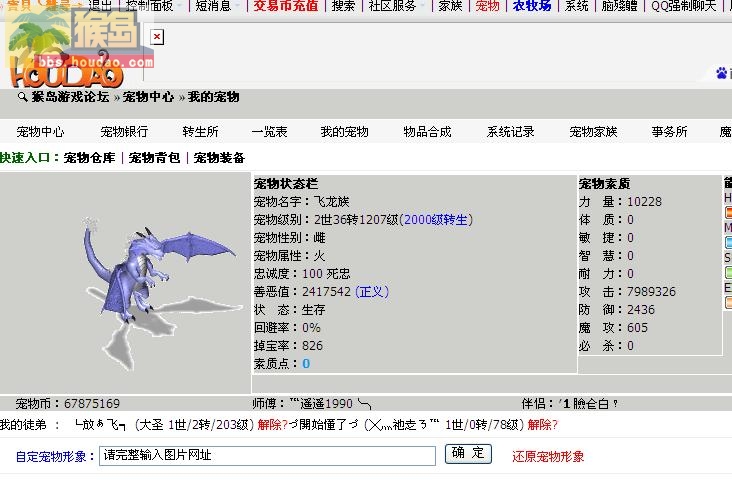Click the apprentice name with 大圣 1世/2转/203级
This screenshot has width=732, height=483.
pos(101,425)
